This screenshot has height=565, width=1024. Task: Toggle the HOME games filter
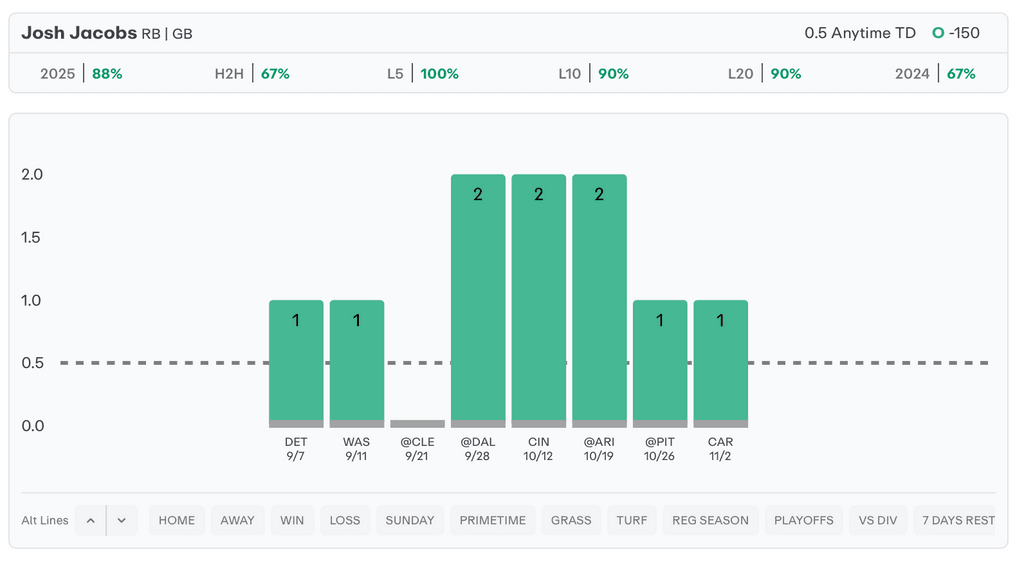click(177, 520)
